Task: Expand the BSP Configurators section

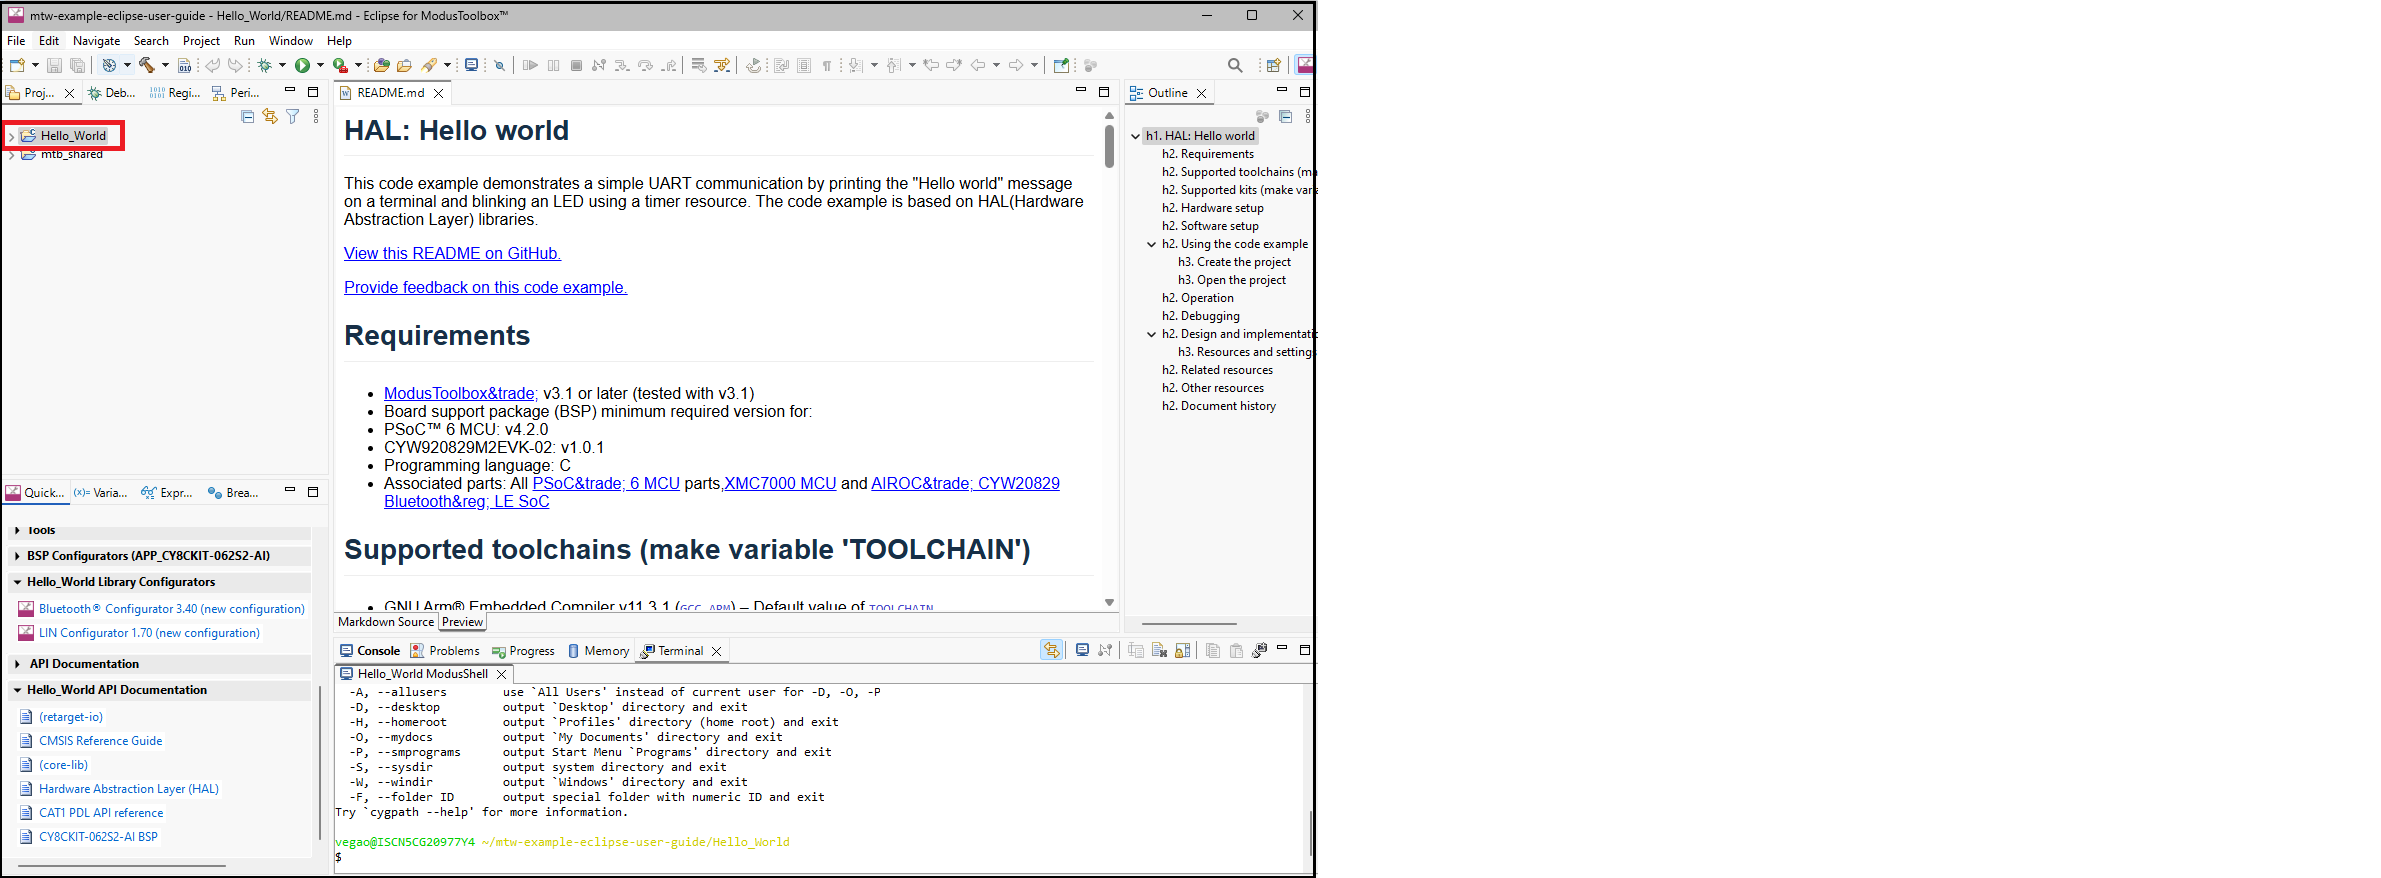Action: (18, 556)
